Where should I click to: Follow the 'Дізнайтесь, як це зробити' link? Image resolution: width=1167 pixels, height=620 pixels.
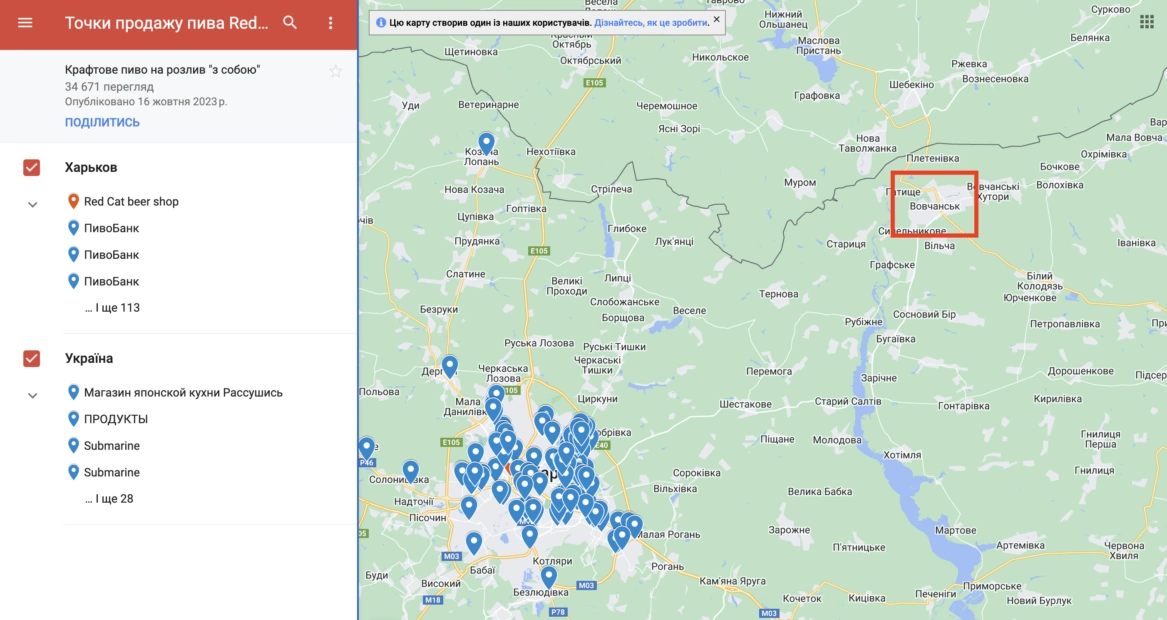tap(651, 23)
